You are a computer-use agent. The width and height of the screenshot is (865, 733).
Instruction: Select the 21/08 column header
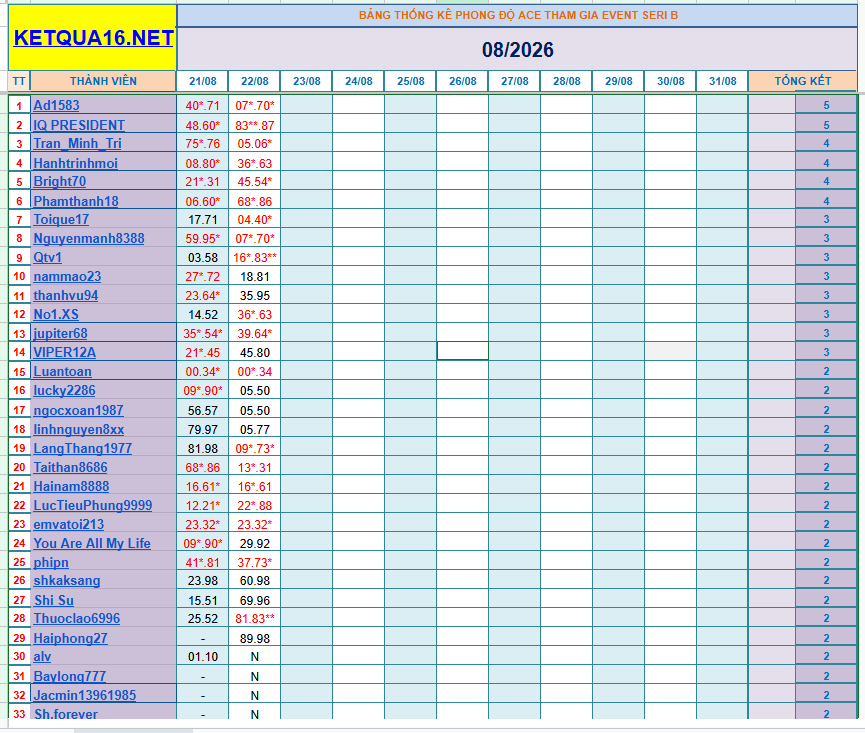tap(202, 81)
